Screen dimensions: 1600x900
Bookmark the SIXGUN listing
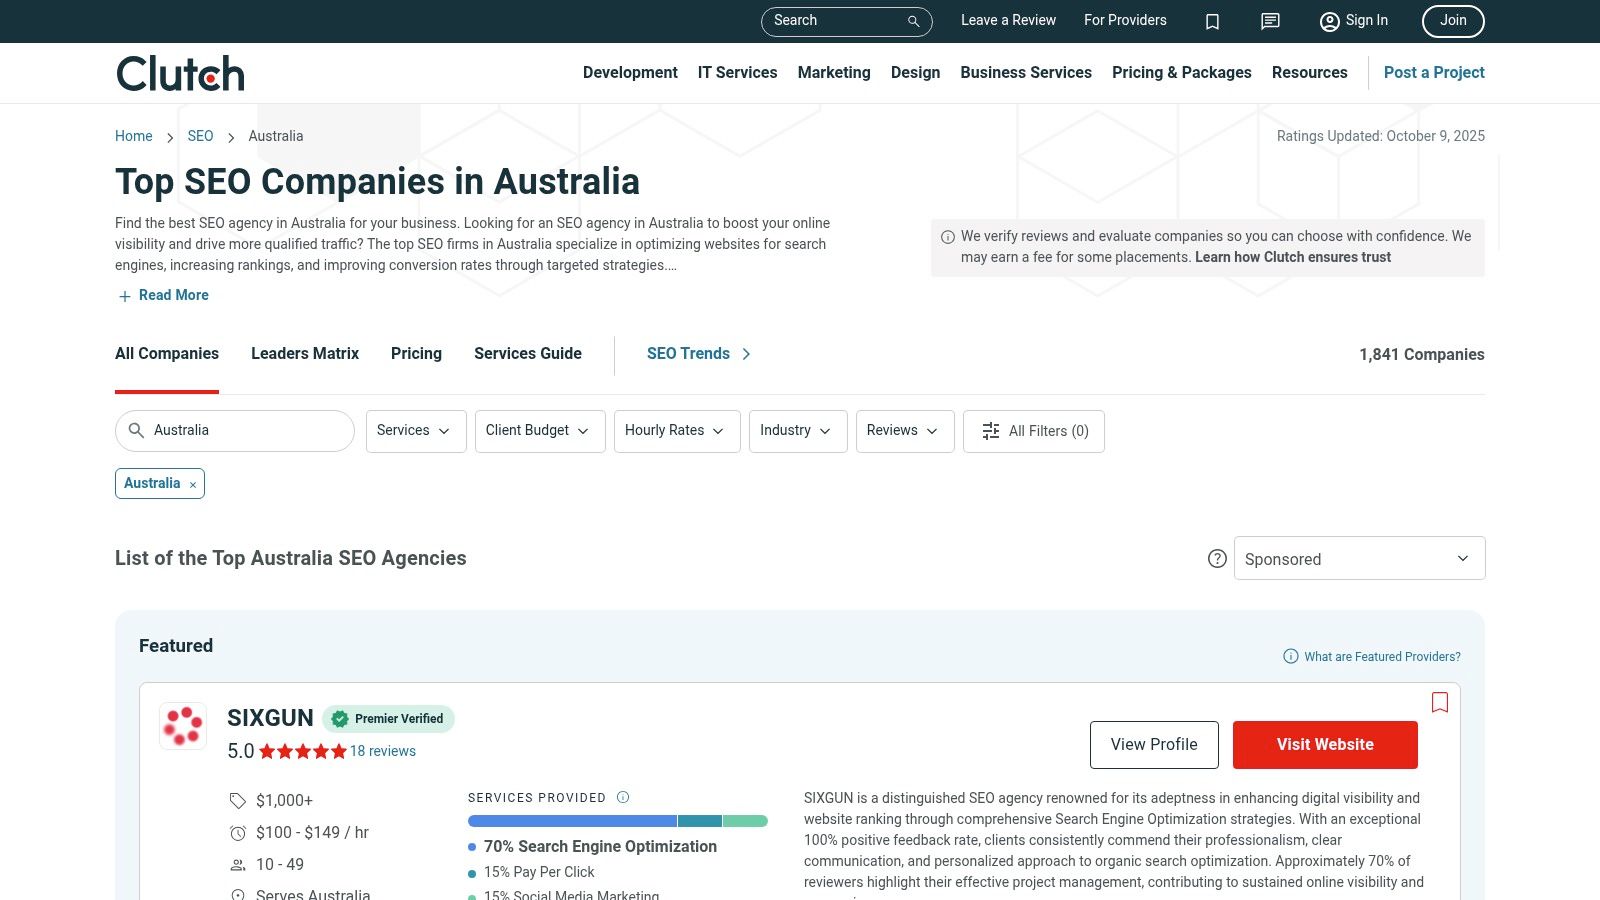(1439, 702)
